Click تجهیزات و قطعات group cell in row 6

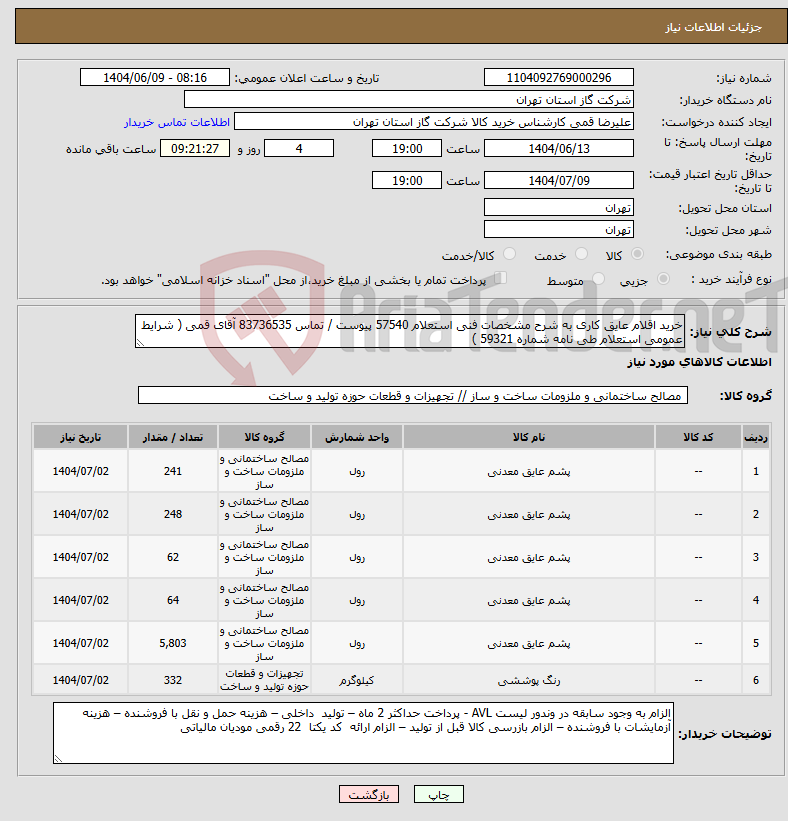pyautogui.click(x=264, y=680)
